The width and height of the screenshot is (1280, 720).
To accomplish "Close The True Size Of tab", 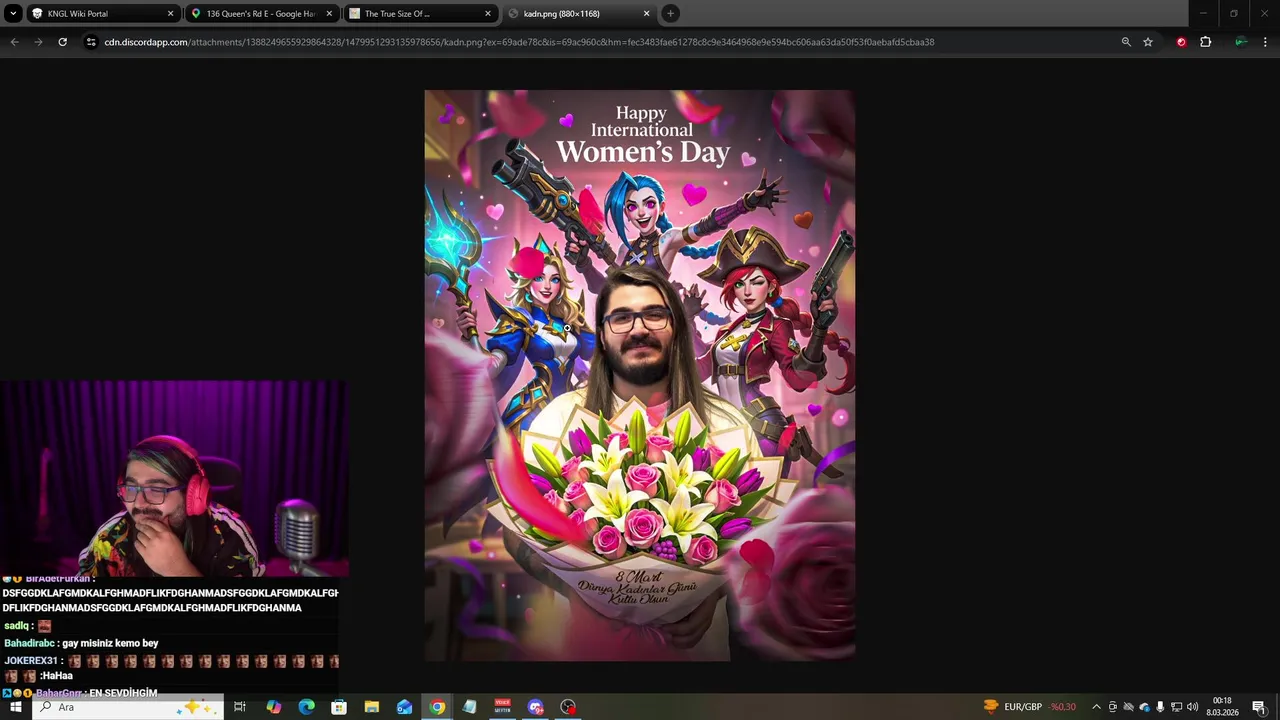I will 488,14.
